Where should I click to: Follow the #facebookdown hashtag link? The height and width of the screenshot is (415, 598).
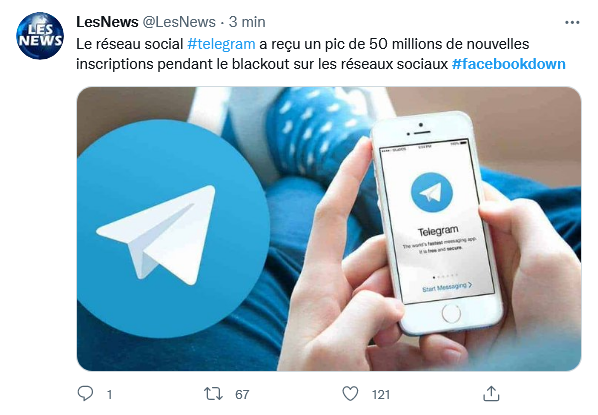click(x=508, y=64)
